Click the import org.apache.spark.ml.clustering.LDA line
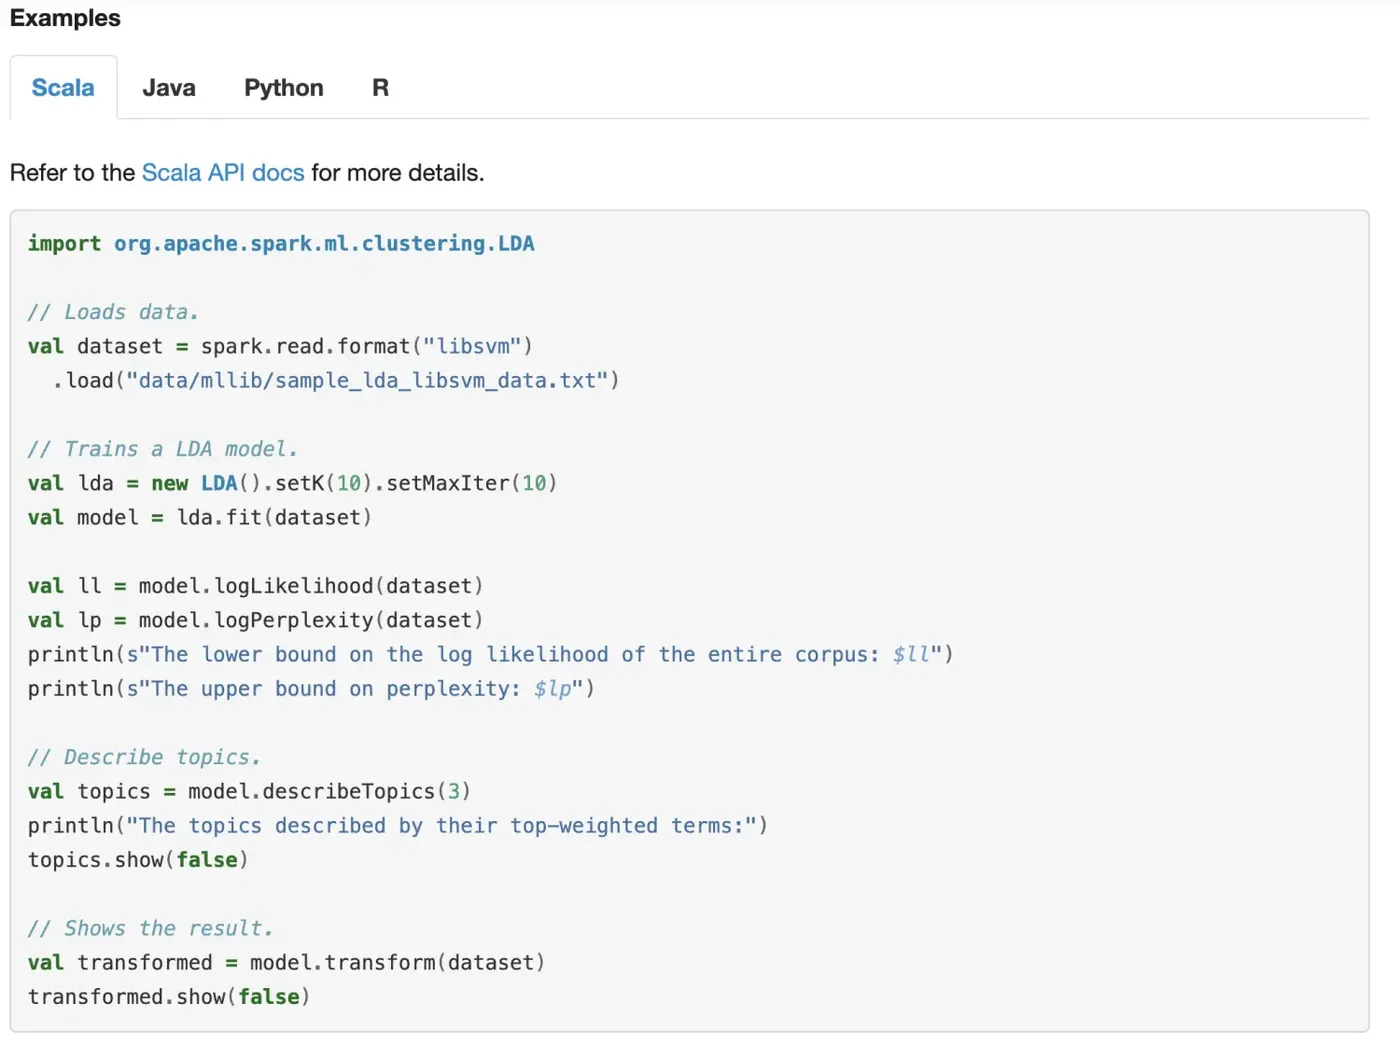This screenshot has width=1400, height=1045. click(281, 244)
